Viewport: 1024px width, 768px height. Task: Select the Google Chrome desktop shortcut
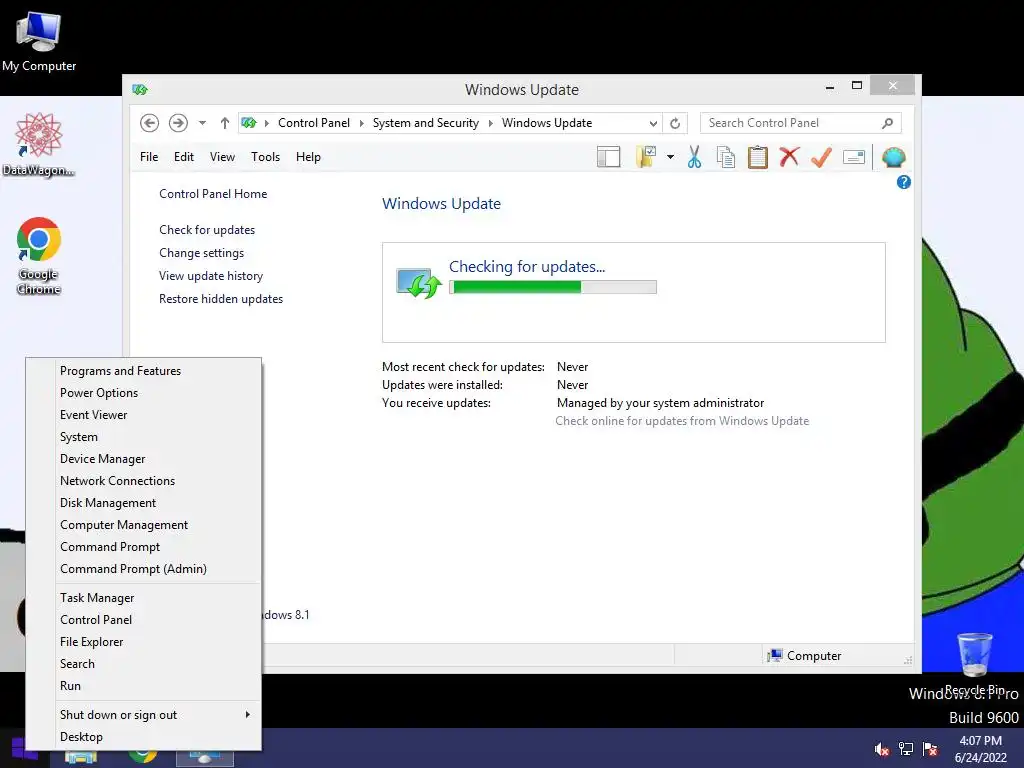tap(39, 255)
